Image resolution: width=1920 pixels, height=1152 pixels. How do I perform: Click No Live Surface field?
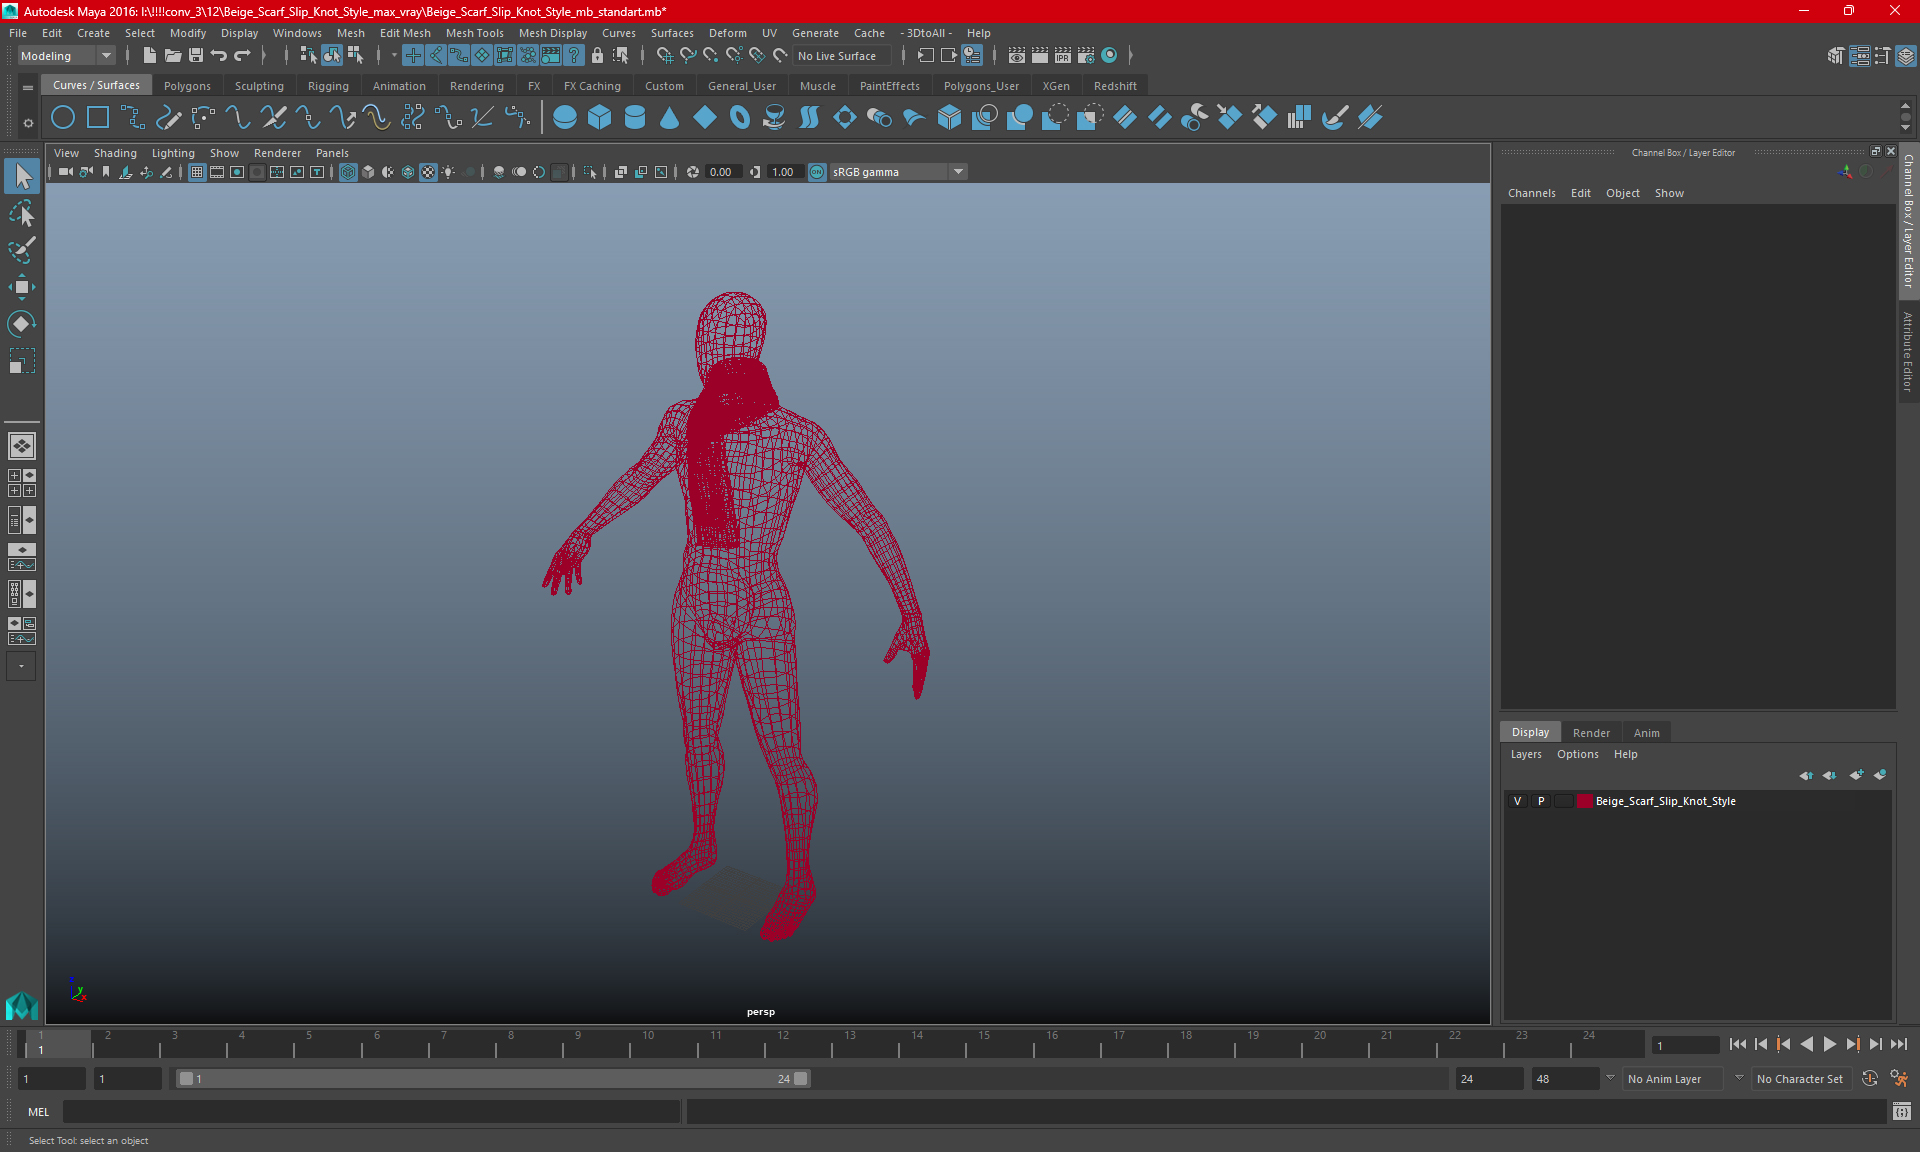pos(843,56)
